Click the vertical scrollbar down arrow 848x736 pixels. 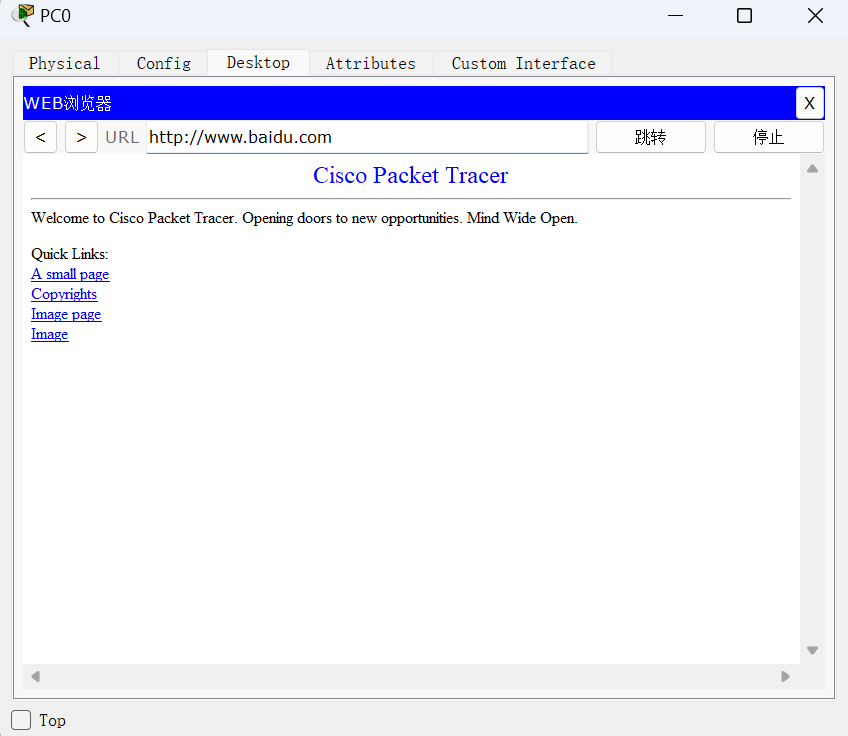(812, 650)
